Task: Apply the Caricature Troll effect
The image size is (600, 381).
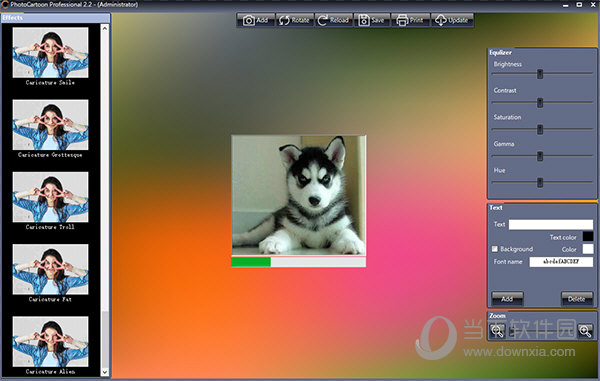Action: (50, 197)
